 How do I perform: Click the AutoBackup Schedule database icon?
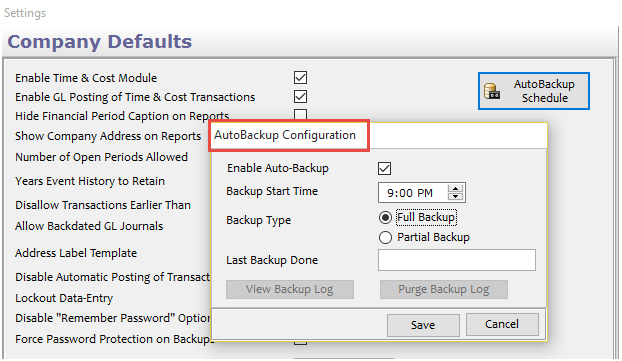pyautogui.click(x=492, y=91)
